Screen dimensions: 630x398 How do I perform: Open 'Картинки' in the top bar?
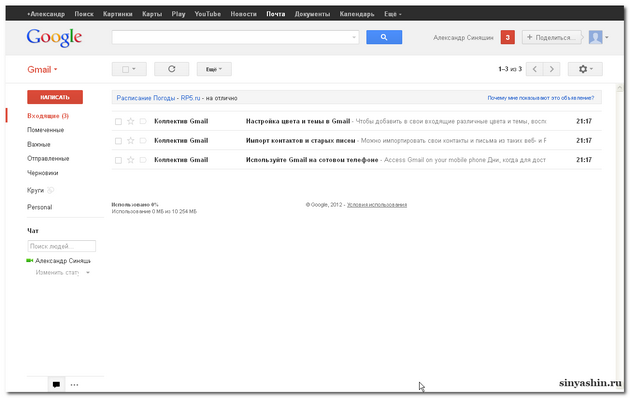pos(118,14)
